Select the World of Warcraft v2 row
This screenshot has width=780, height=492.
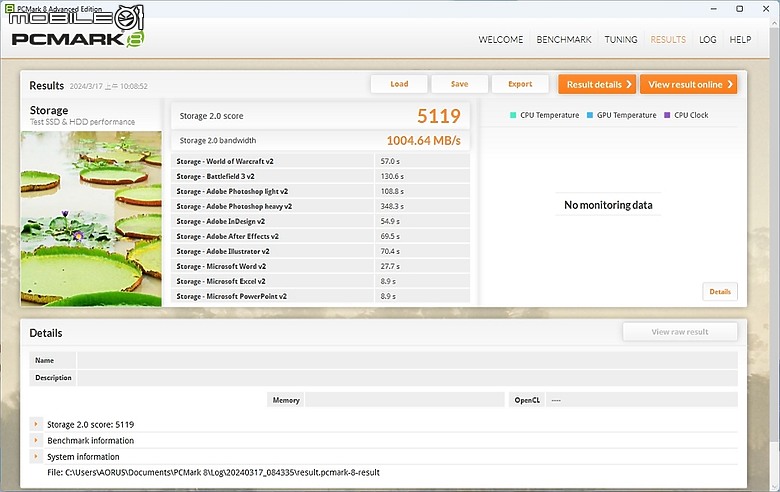click(321, 161)
